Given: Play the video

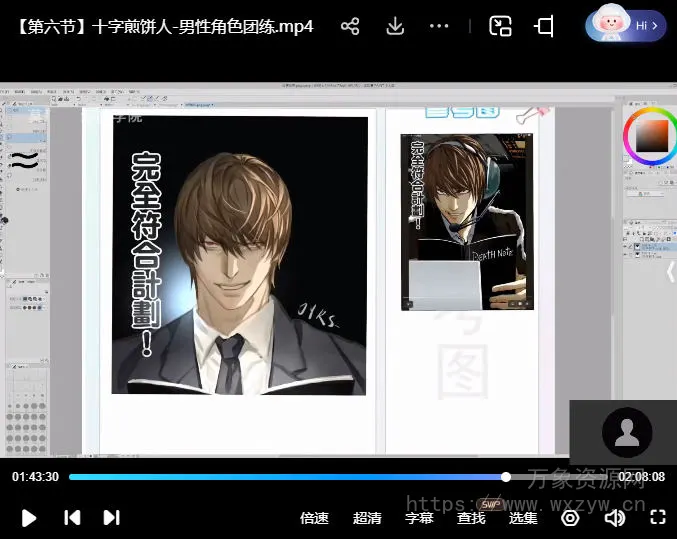Looking at the screenshot, I should click(29, 517).
